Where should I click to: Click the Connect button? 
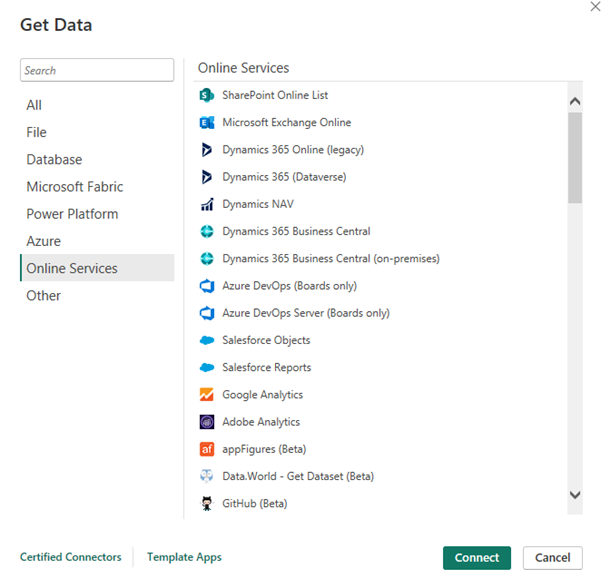point(477,558)
